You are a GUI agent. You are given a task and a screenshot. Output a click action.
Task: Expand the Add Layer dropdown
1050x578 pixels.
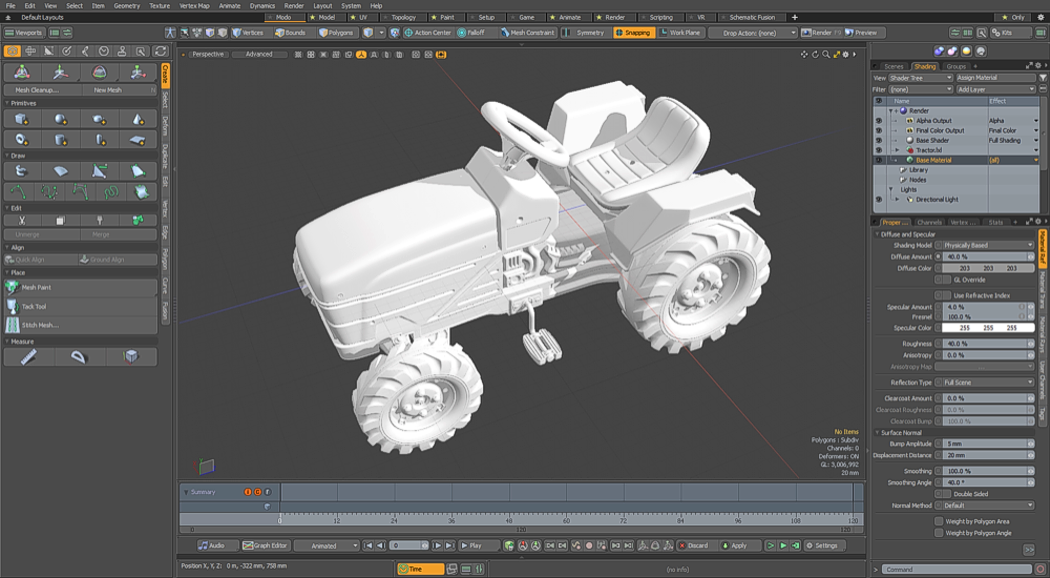click(995, 90)
